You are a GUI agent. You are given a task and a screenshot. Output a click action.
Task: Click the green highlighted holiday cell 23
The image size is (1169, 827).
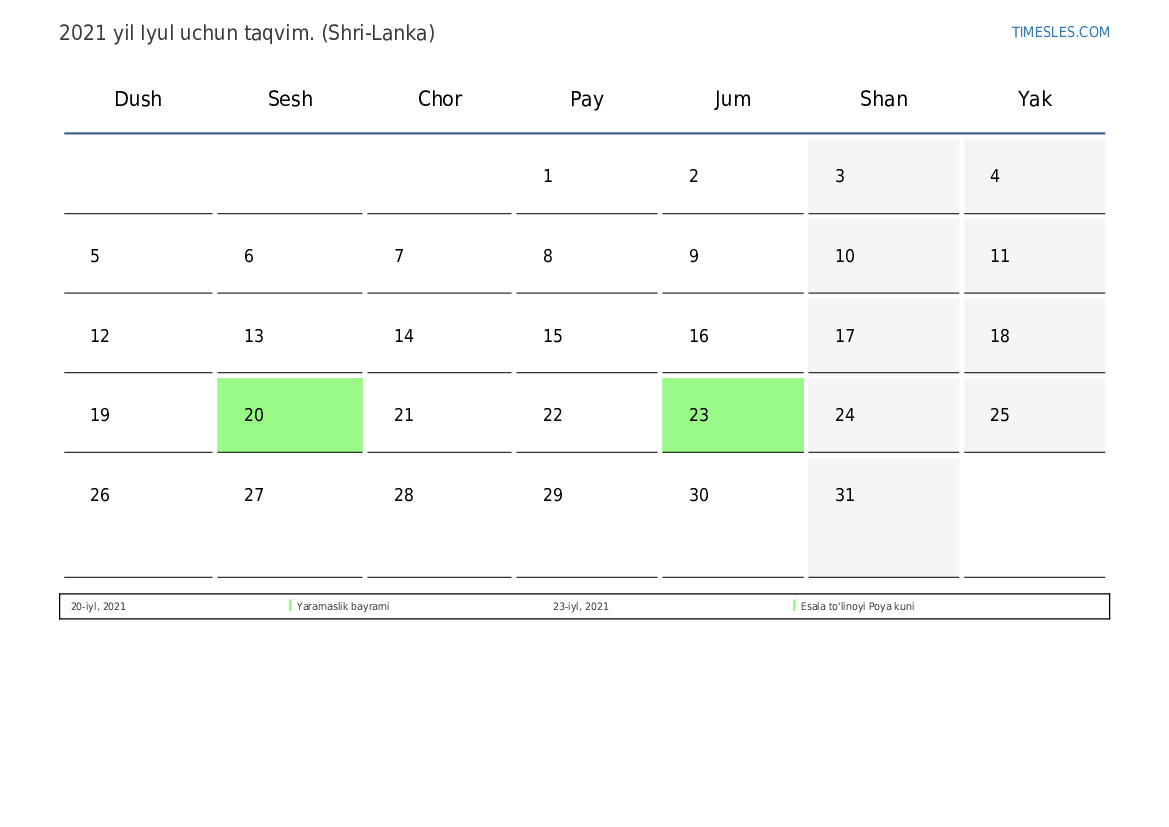(x=733, y=415)
